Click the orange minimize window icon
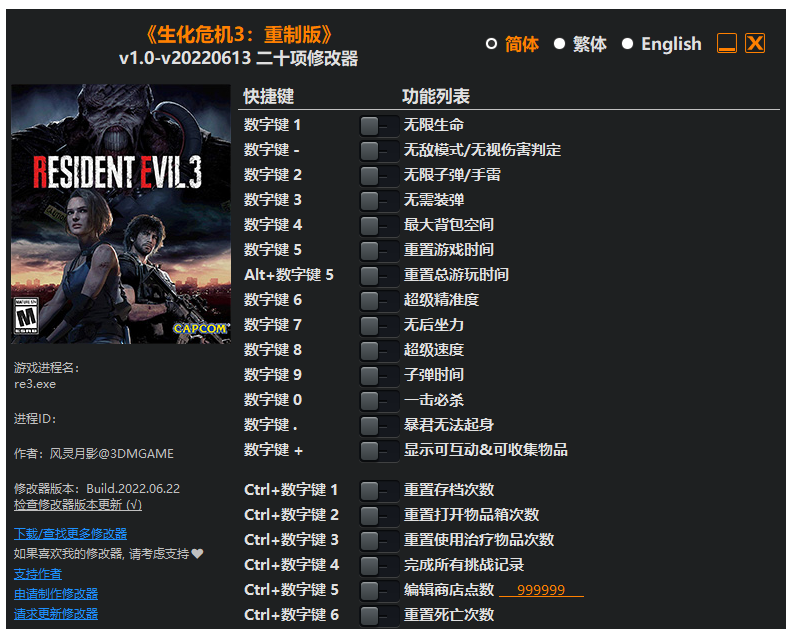 [727, 43]
